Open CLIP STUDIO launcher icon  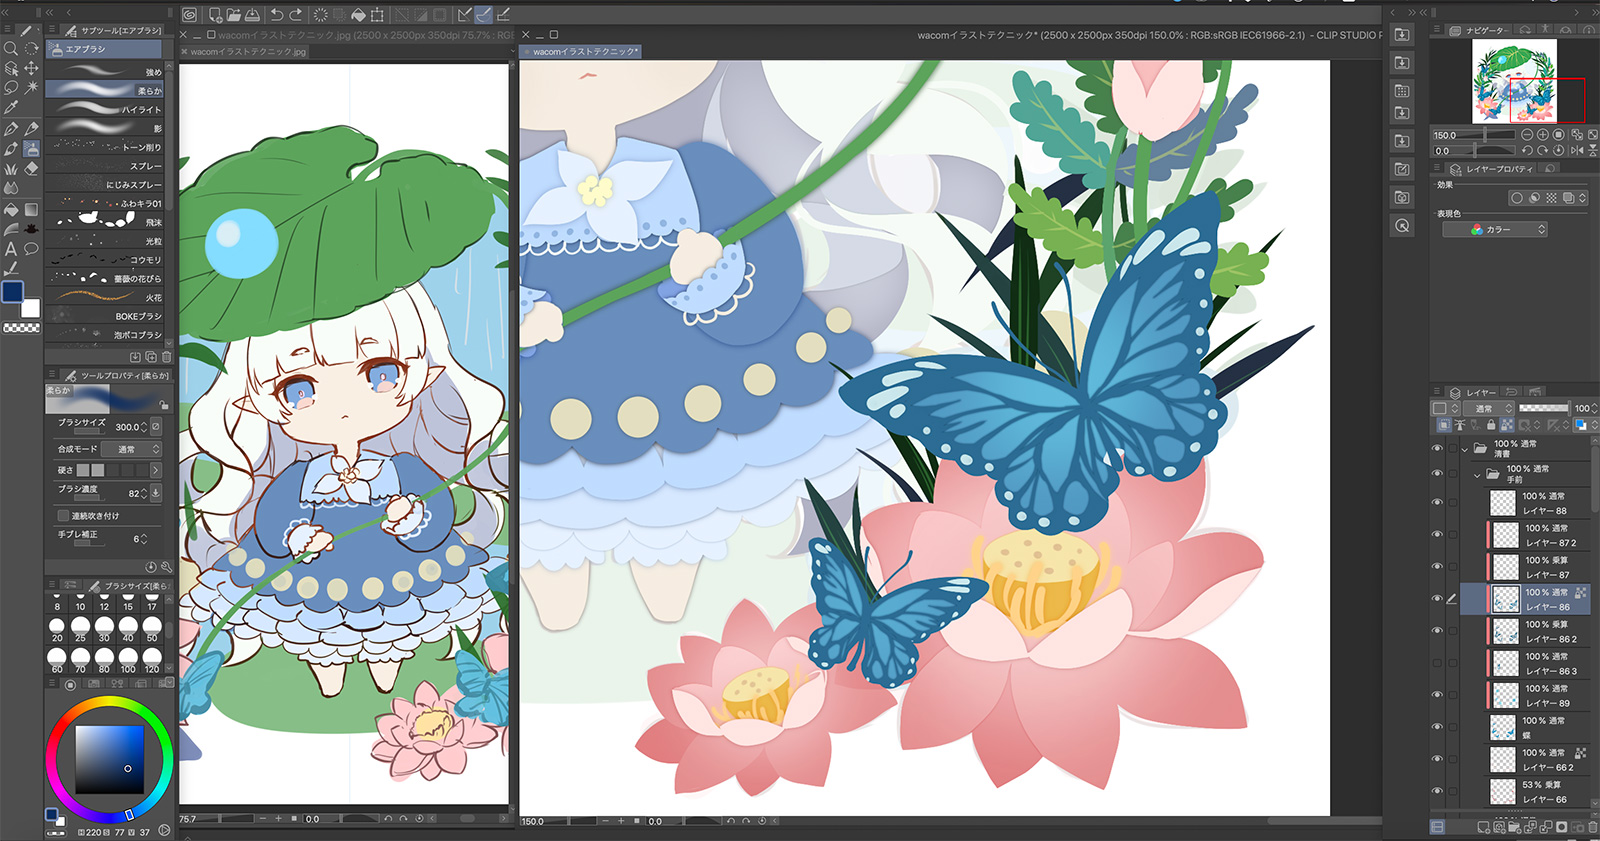(x=189, y=14)
